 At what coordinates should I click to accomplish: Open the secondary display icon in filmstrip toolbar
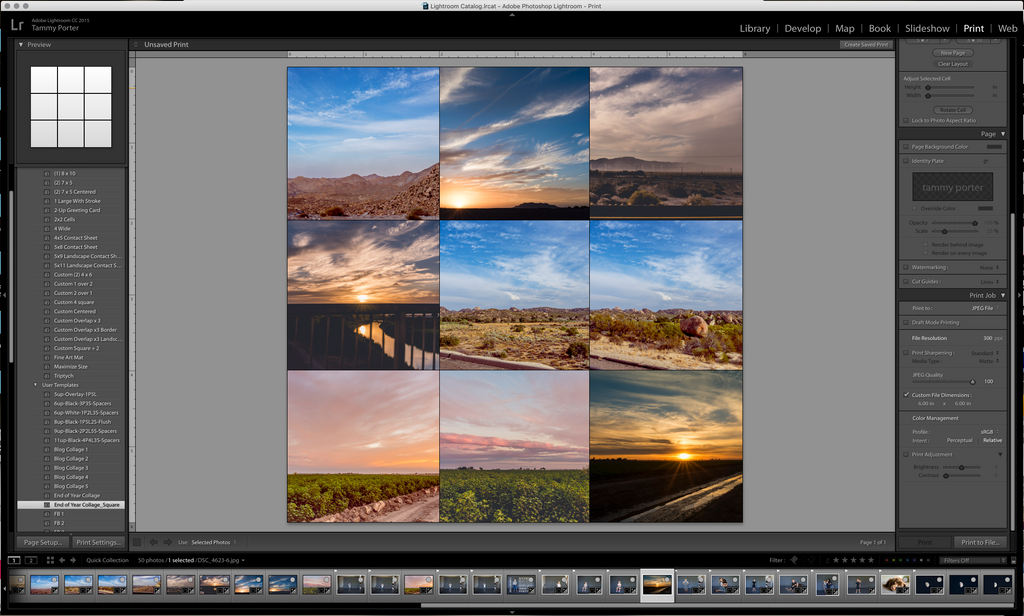pos(32,560)
